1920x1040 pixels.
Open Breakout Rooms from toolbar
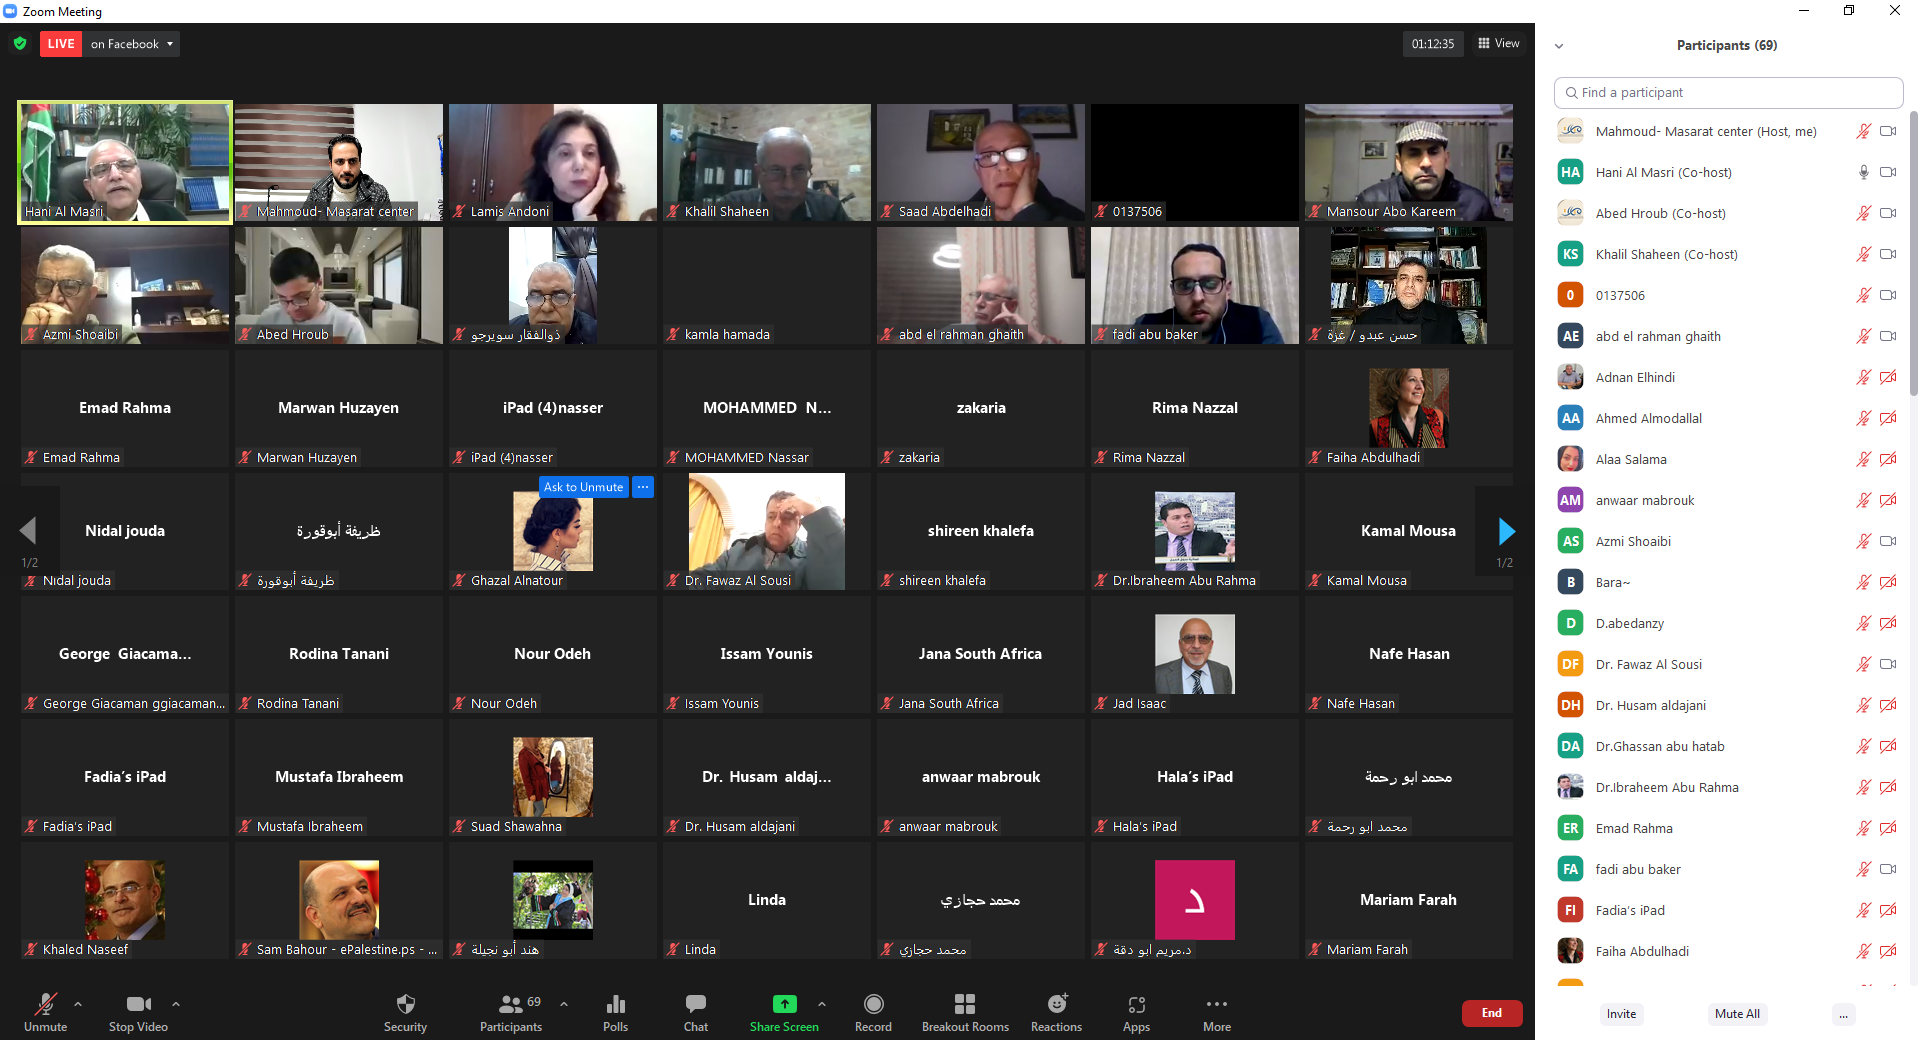[x=965, y=1005]
